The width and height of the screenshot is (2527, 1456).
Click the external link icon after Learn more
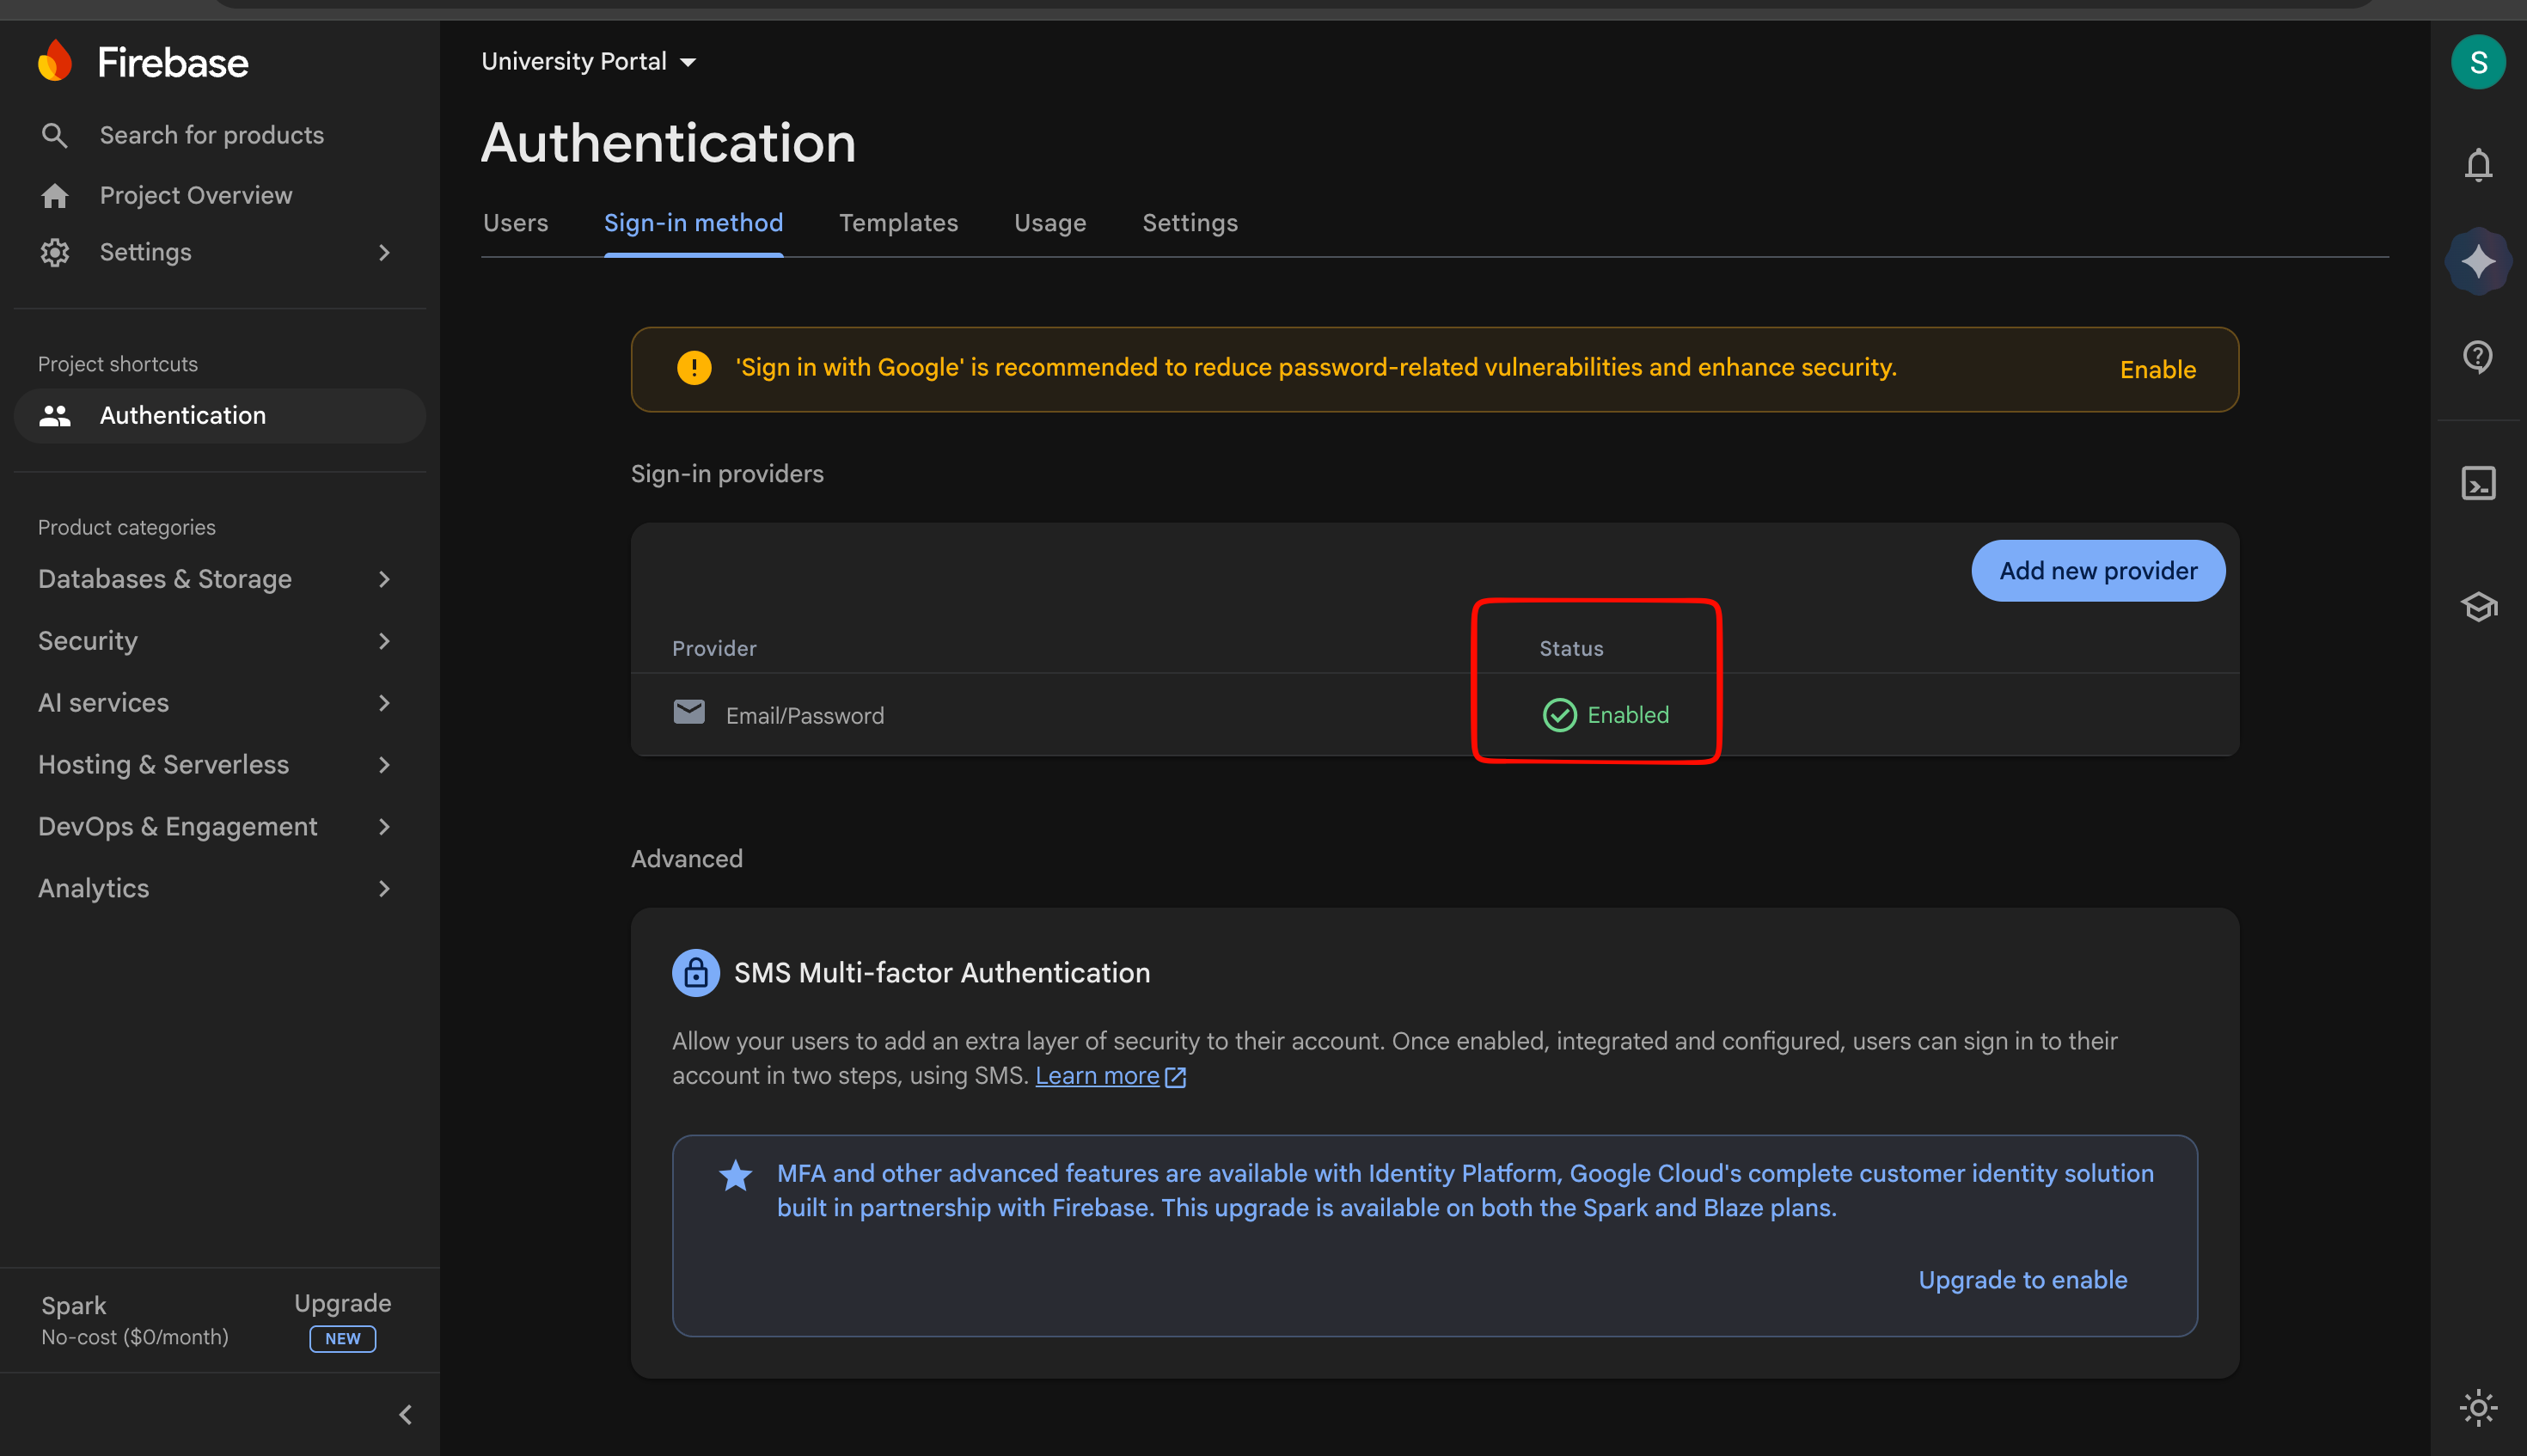(x=1176, y=1077)
